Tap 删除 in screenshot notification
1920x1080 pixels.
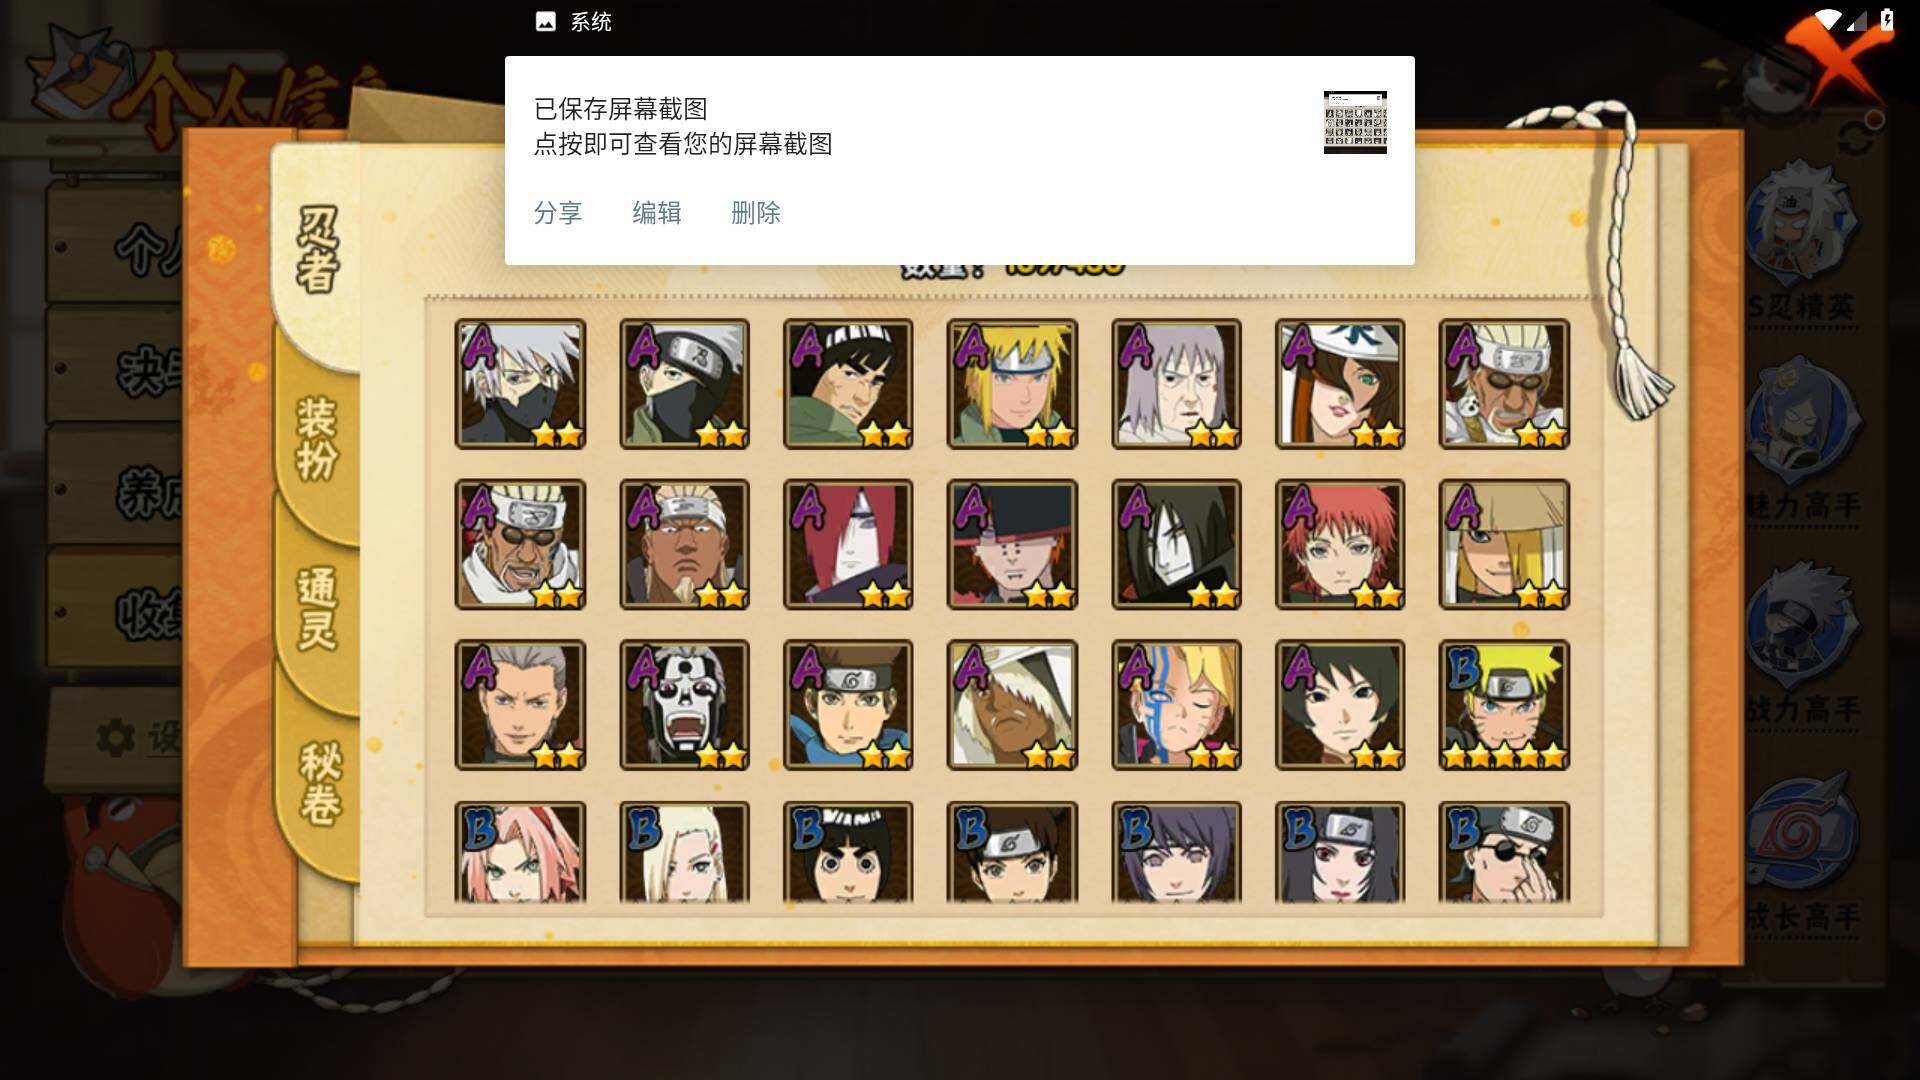coord(756,213)
